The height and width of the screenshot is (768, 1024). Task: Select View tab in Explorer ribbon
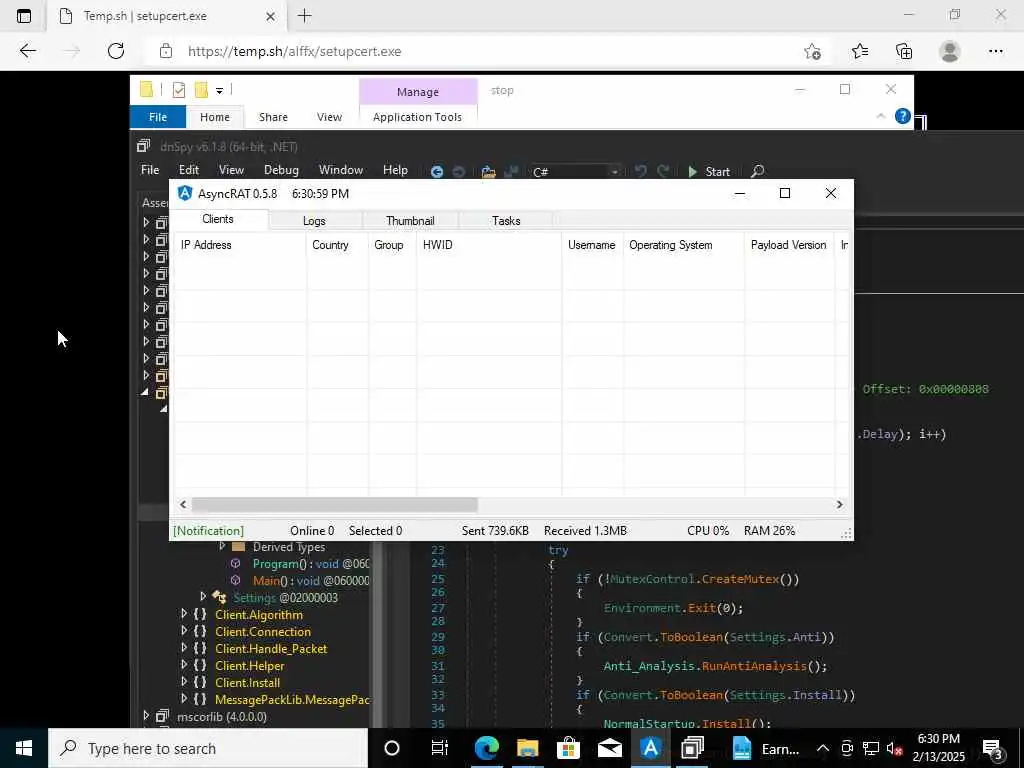point(329,117)
